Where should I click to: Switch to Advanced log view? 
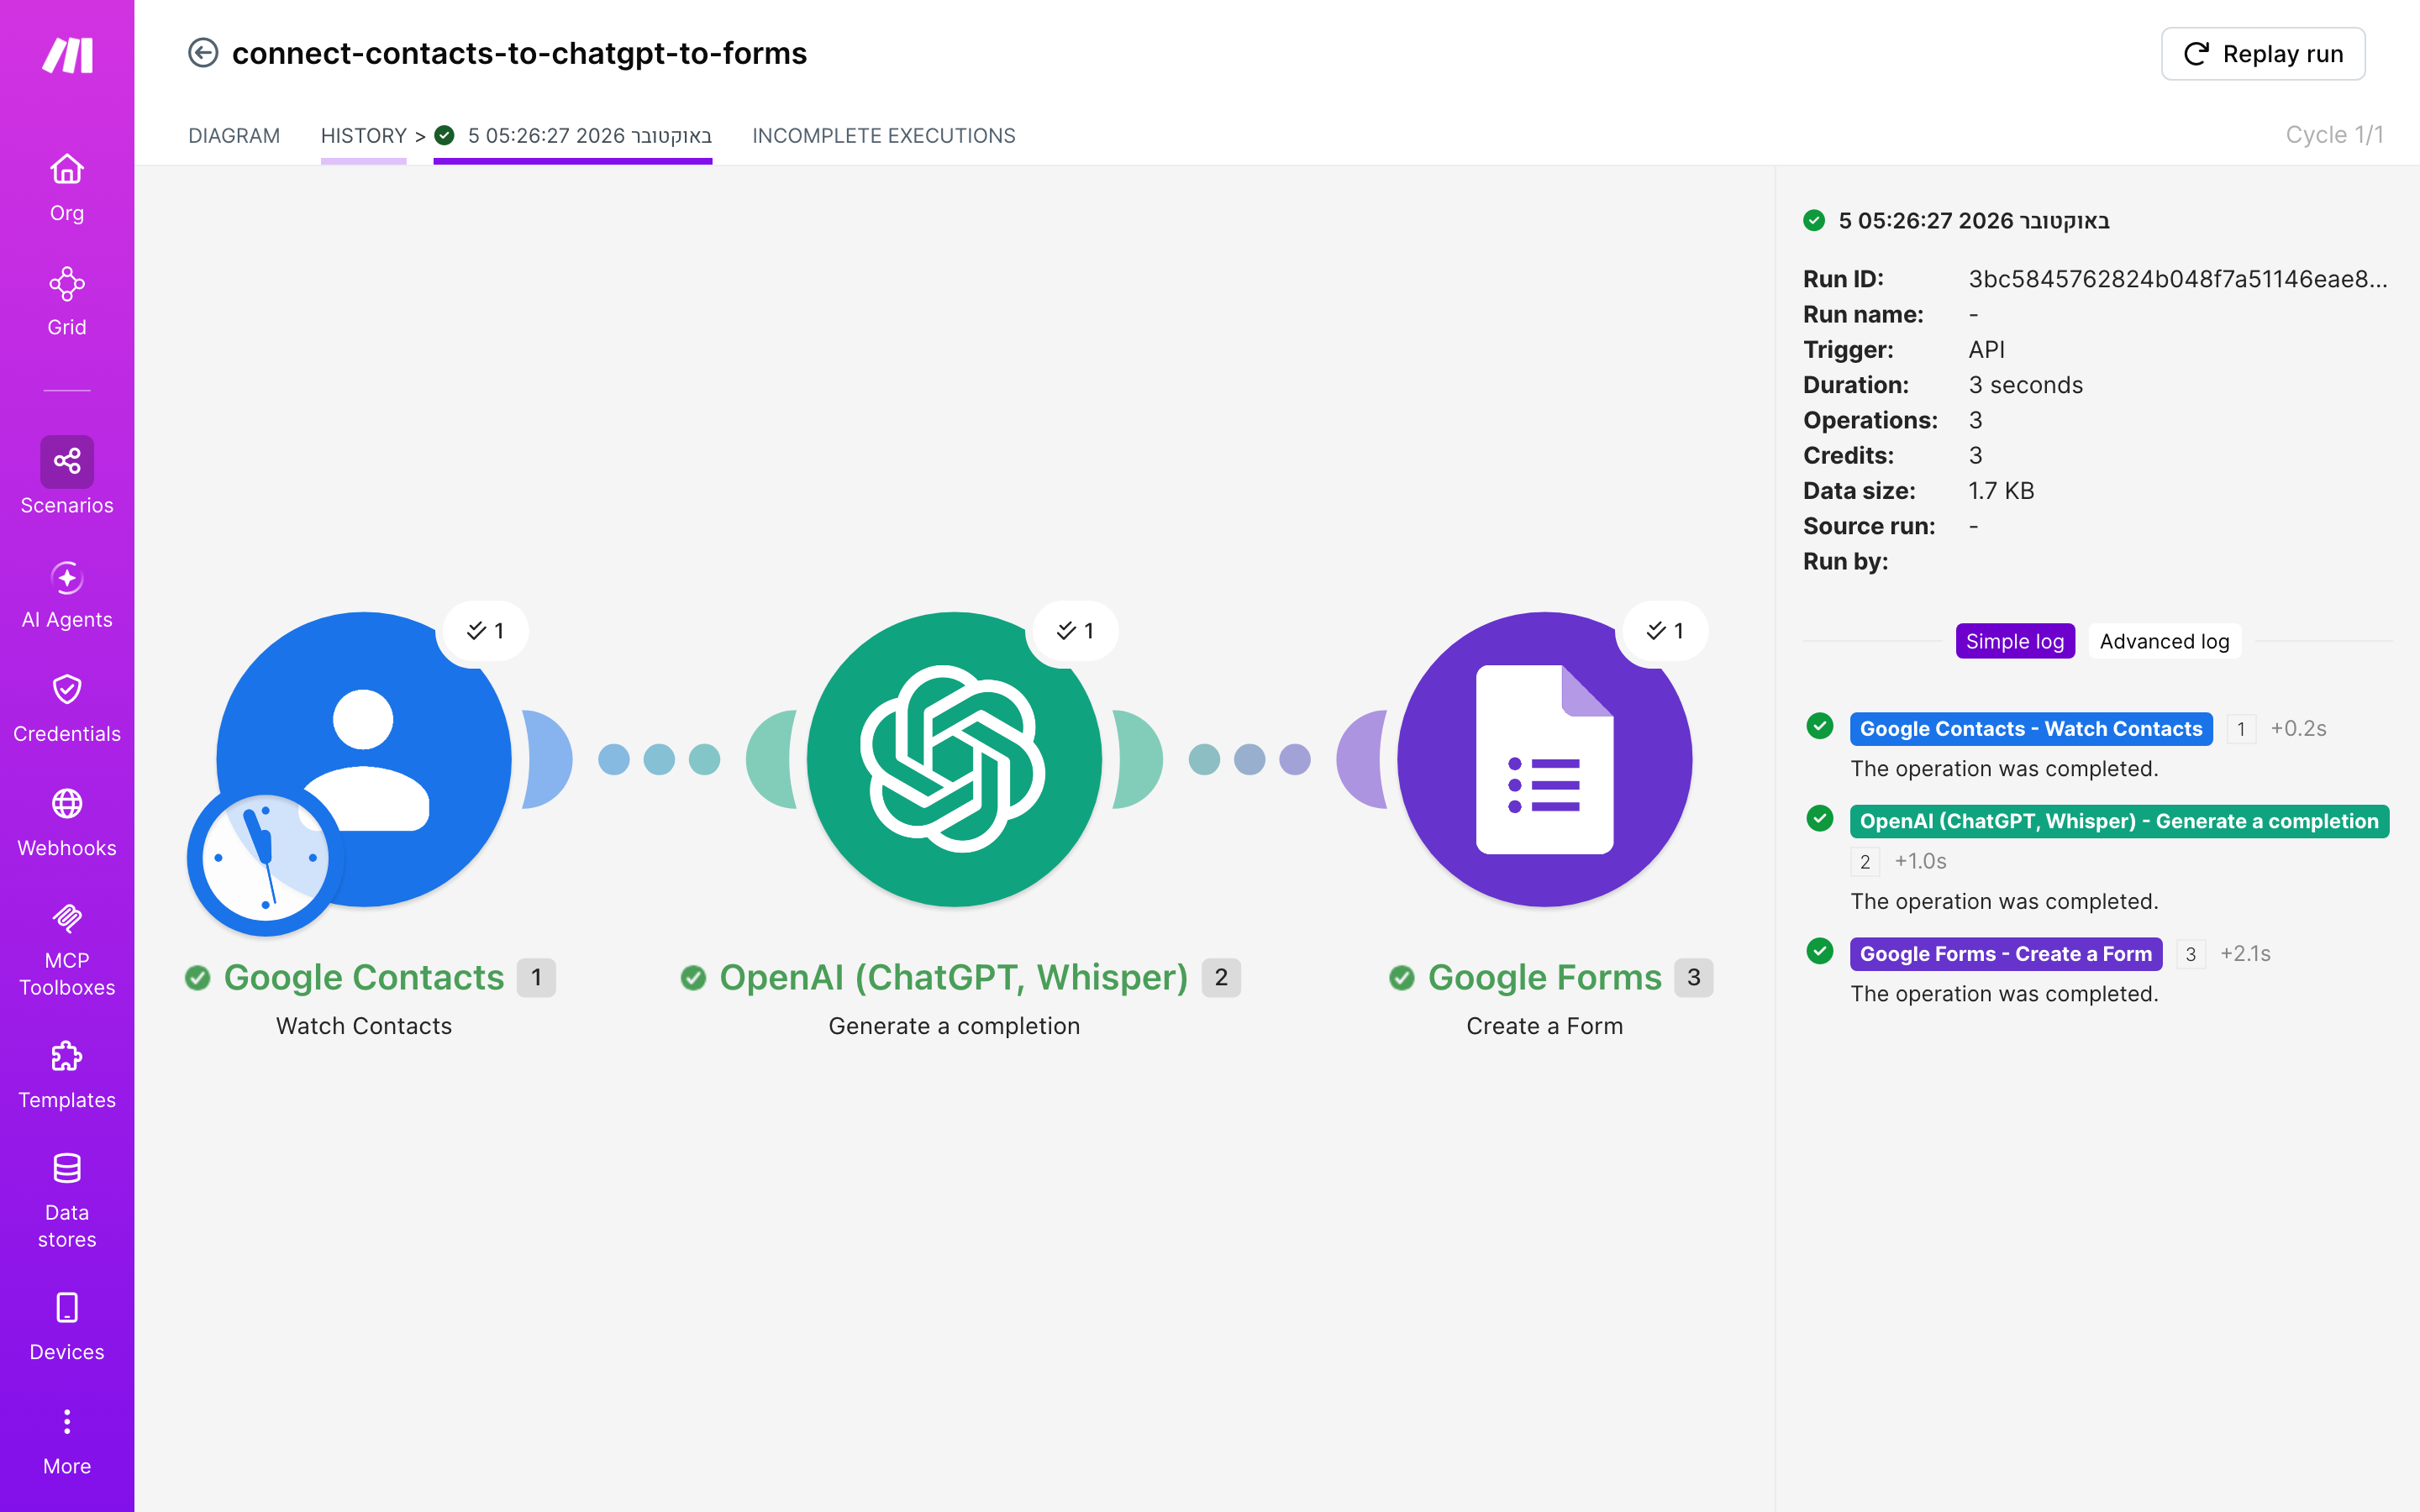click(x=2164, y=641)
